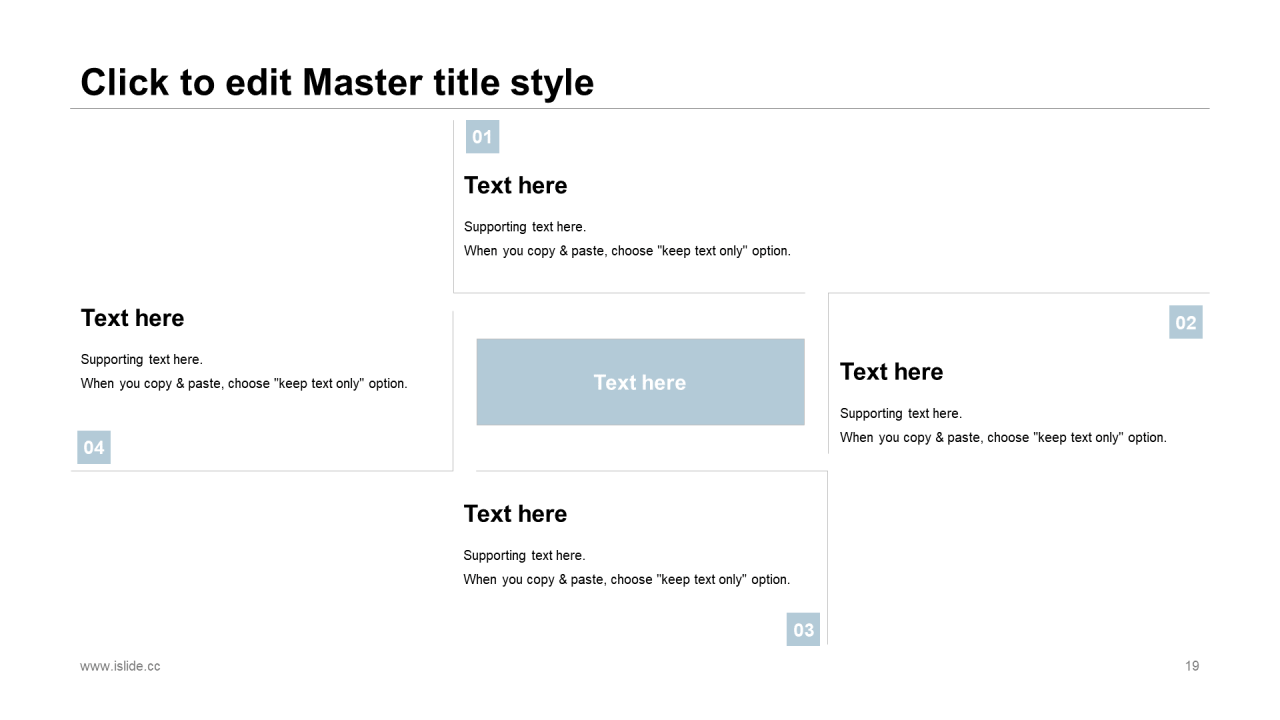Select the "Text here" heading below badge 02
Viewport: 1280px width, 720px height.
coord(891,372)
